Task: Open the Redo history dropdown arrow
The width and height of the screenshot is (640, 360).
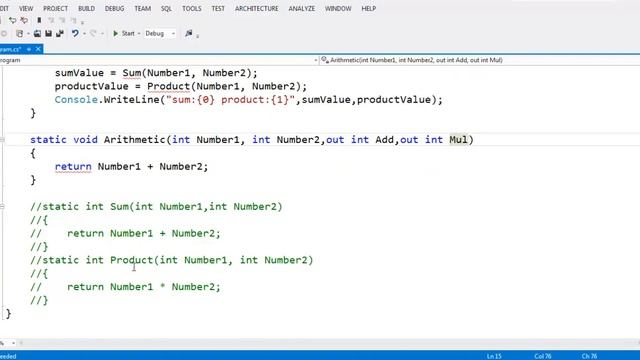Action: point(102,34)
